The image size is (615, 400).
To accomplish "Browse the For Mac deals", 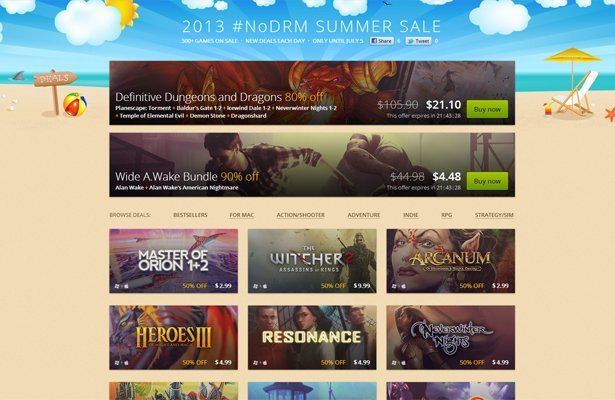I will (x=242, y=215).
